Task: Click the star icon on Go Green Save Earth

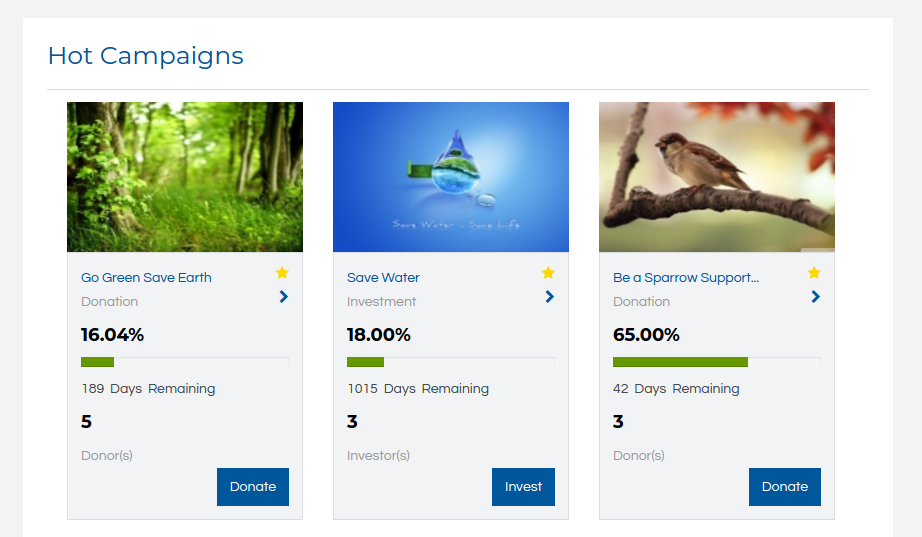Action: [282, 272]
